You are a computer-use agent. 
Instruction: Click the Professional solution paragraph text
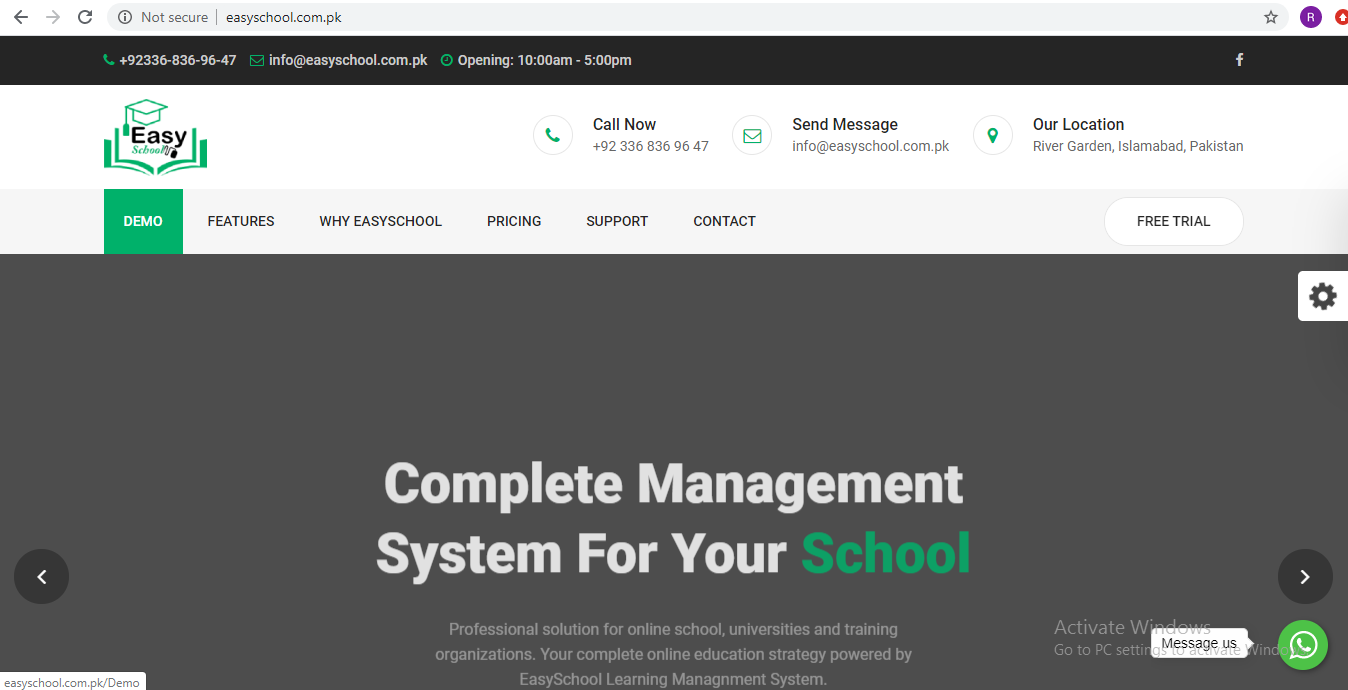(673, 654)
